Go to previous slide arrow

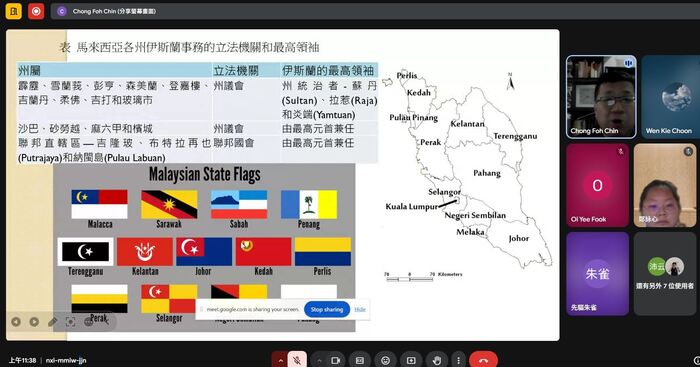(16, 321)
